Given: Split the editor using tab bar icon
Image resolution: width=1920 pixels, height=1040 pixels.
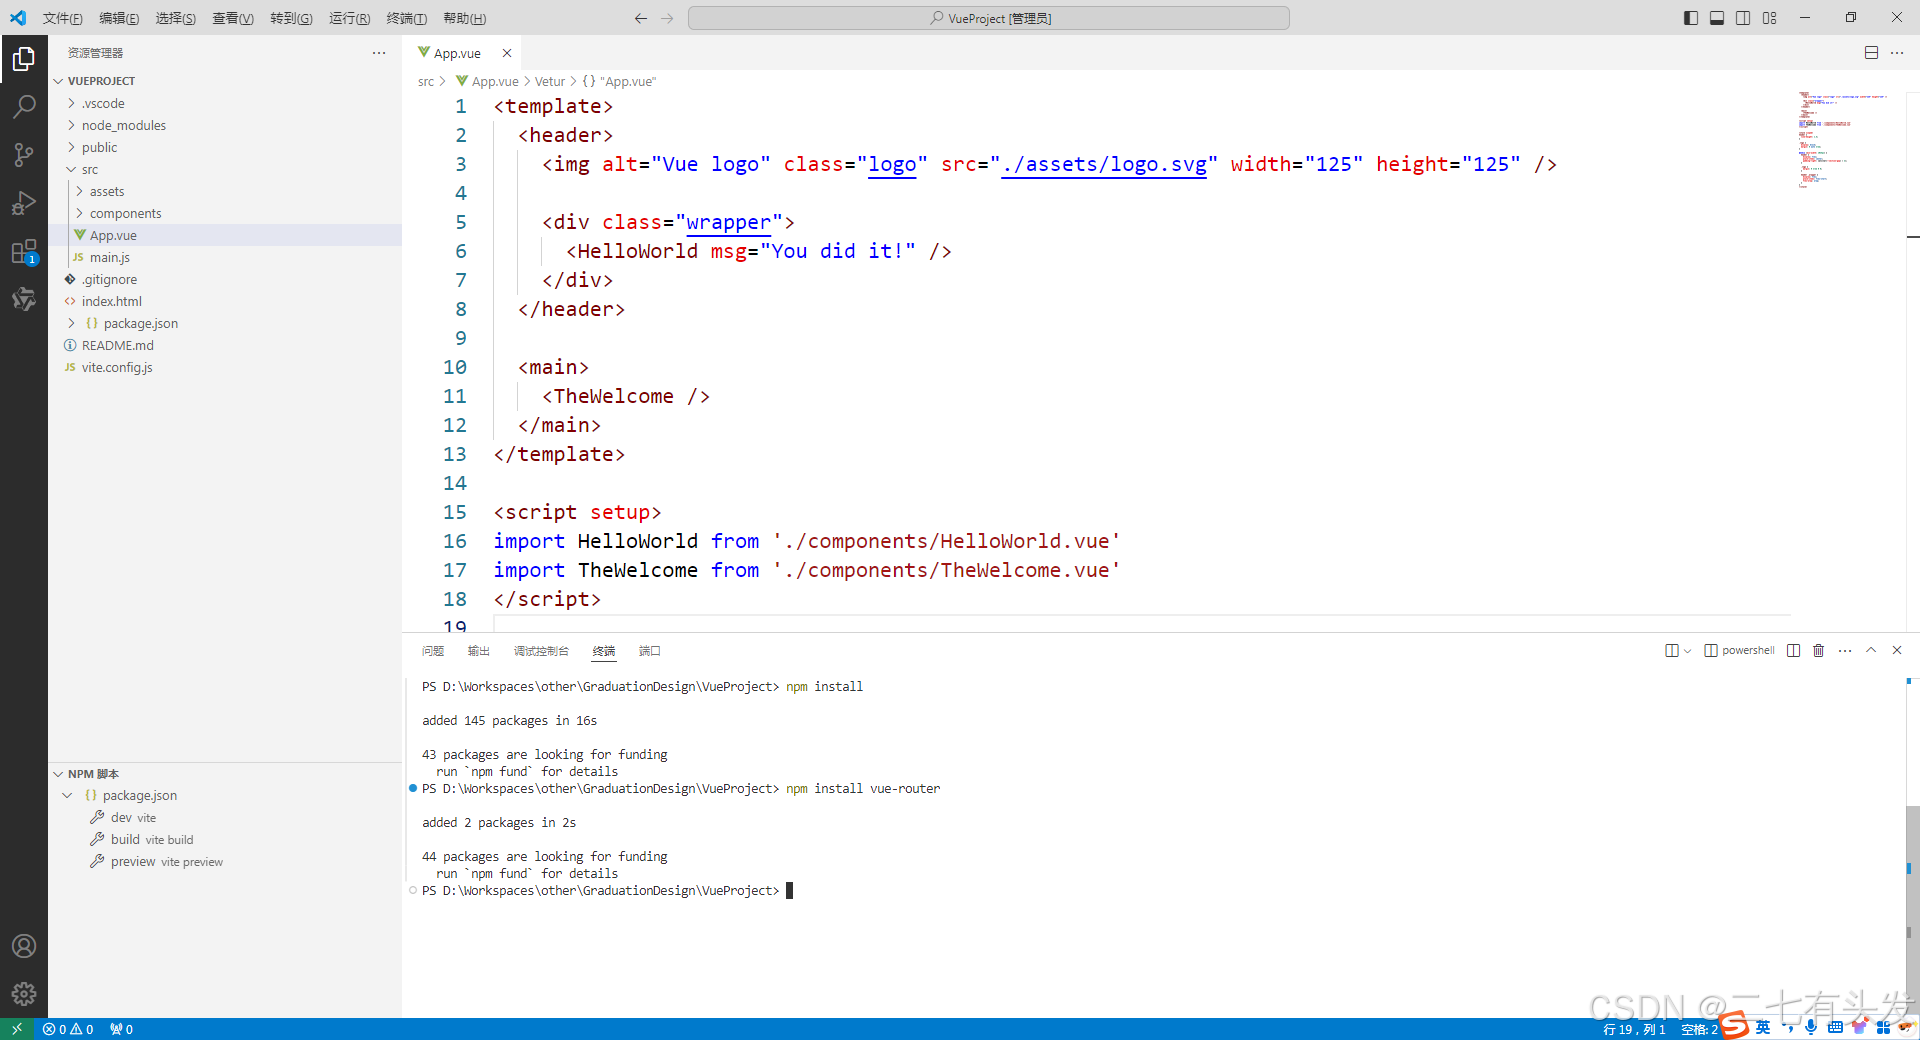Looking at the screenshot, I should pyautogui.click(x=1871, y=53).
